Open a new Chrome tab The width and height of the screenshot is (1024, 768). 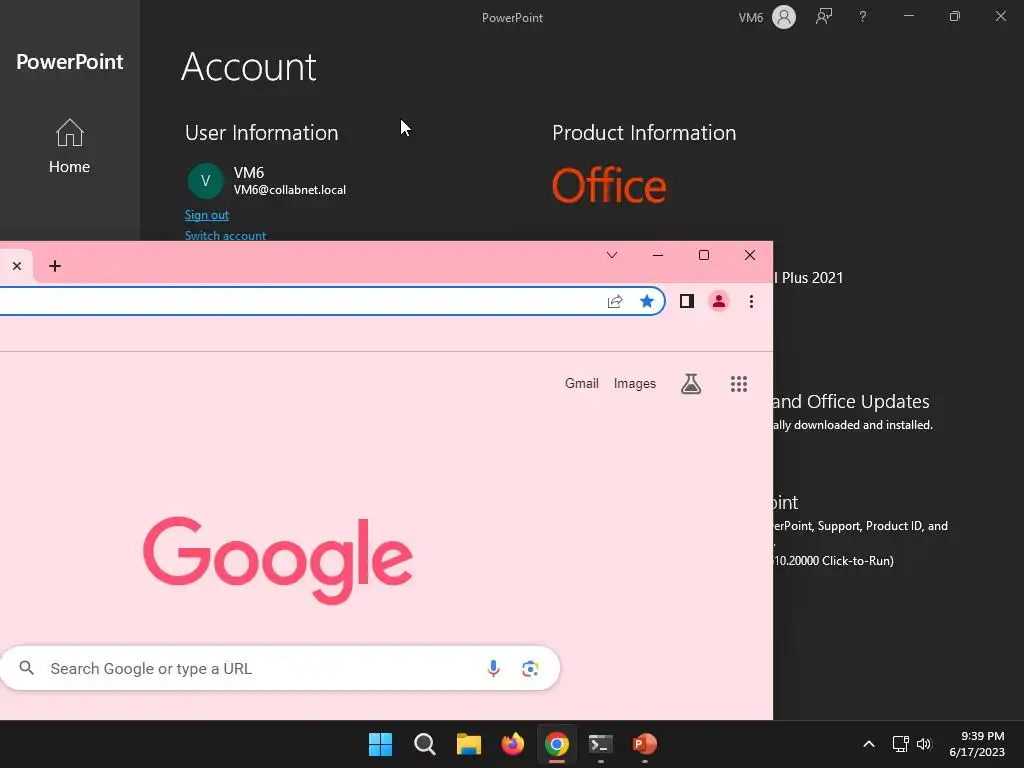(55, 266)
